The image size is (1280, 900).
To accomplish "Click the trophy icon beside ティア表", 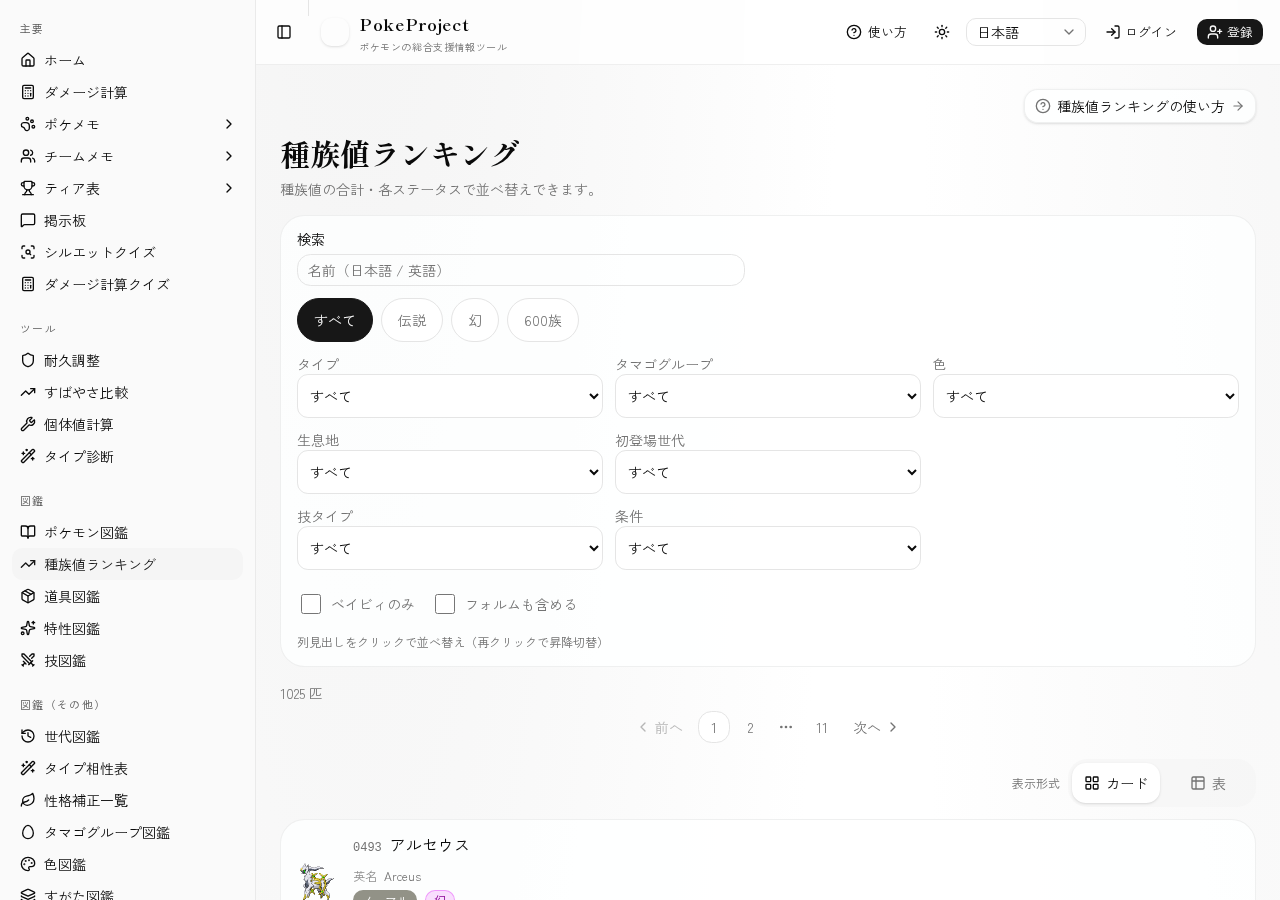I will click(28, 188).
